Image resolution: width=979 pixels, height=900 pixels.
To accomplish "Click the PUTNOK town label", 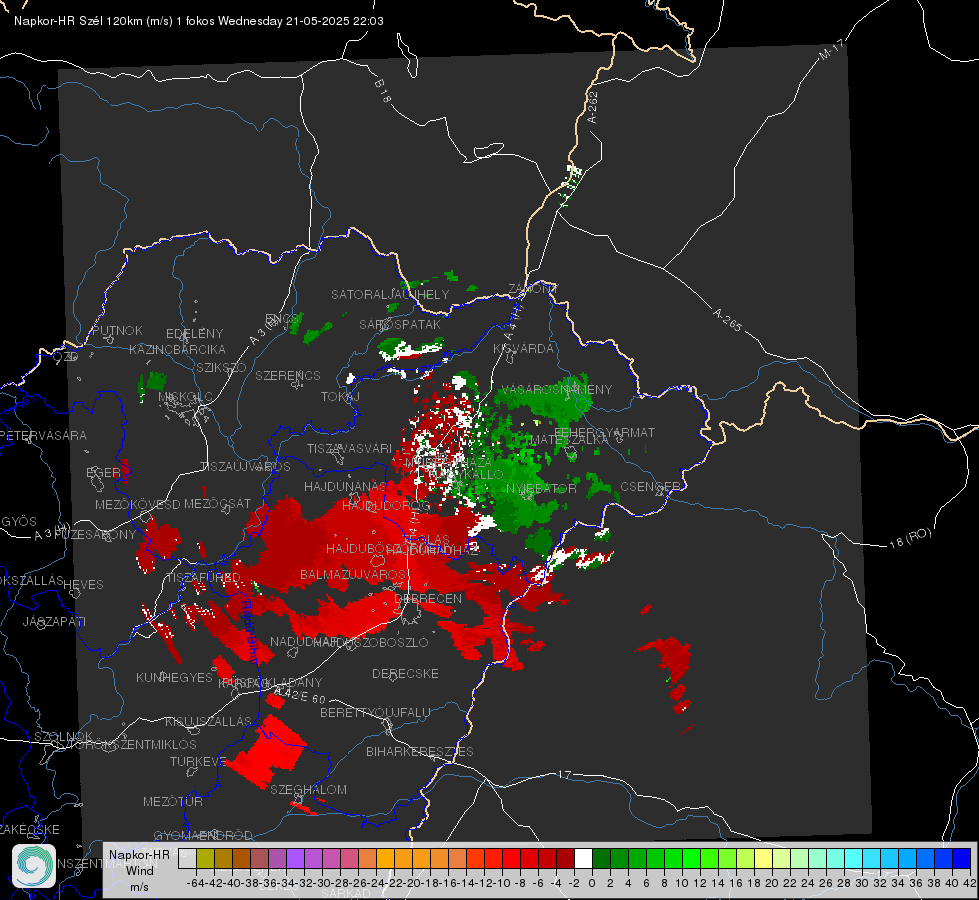I will pyautogui.click(x=117, y=330).
